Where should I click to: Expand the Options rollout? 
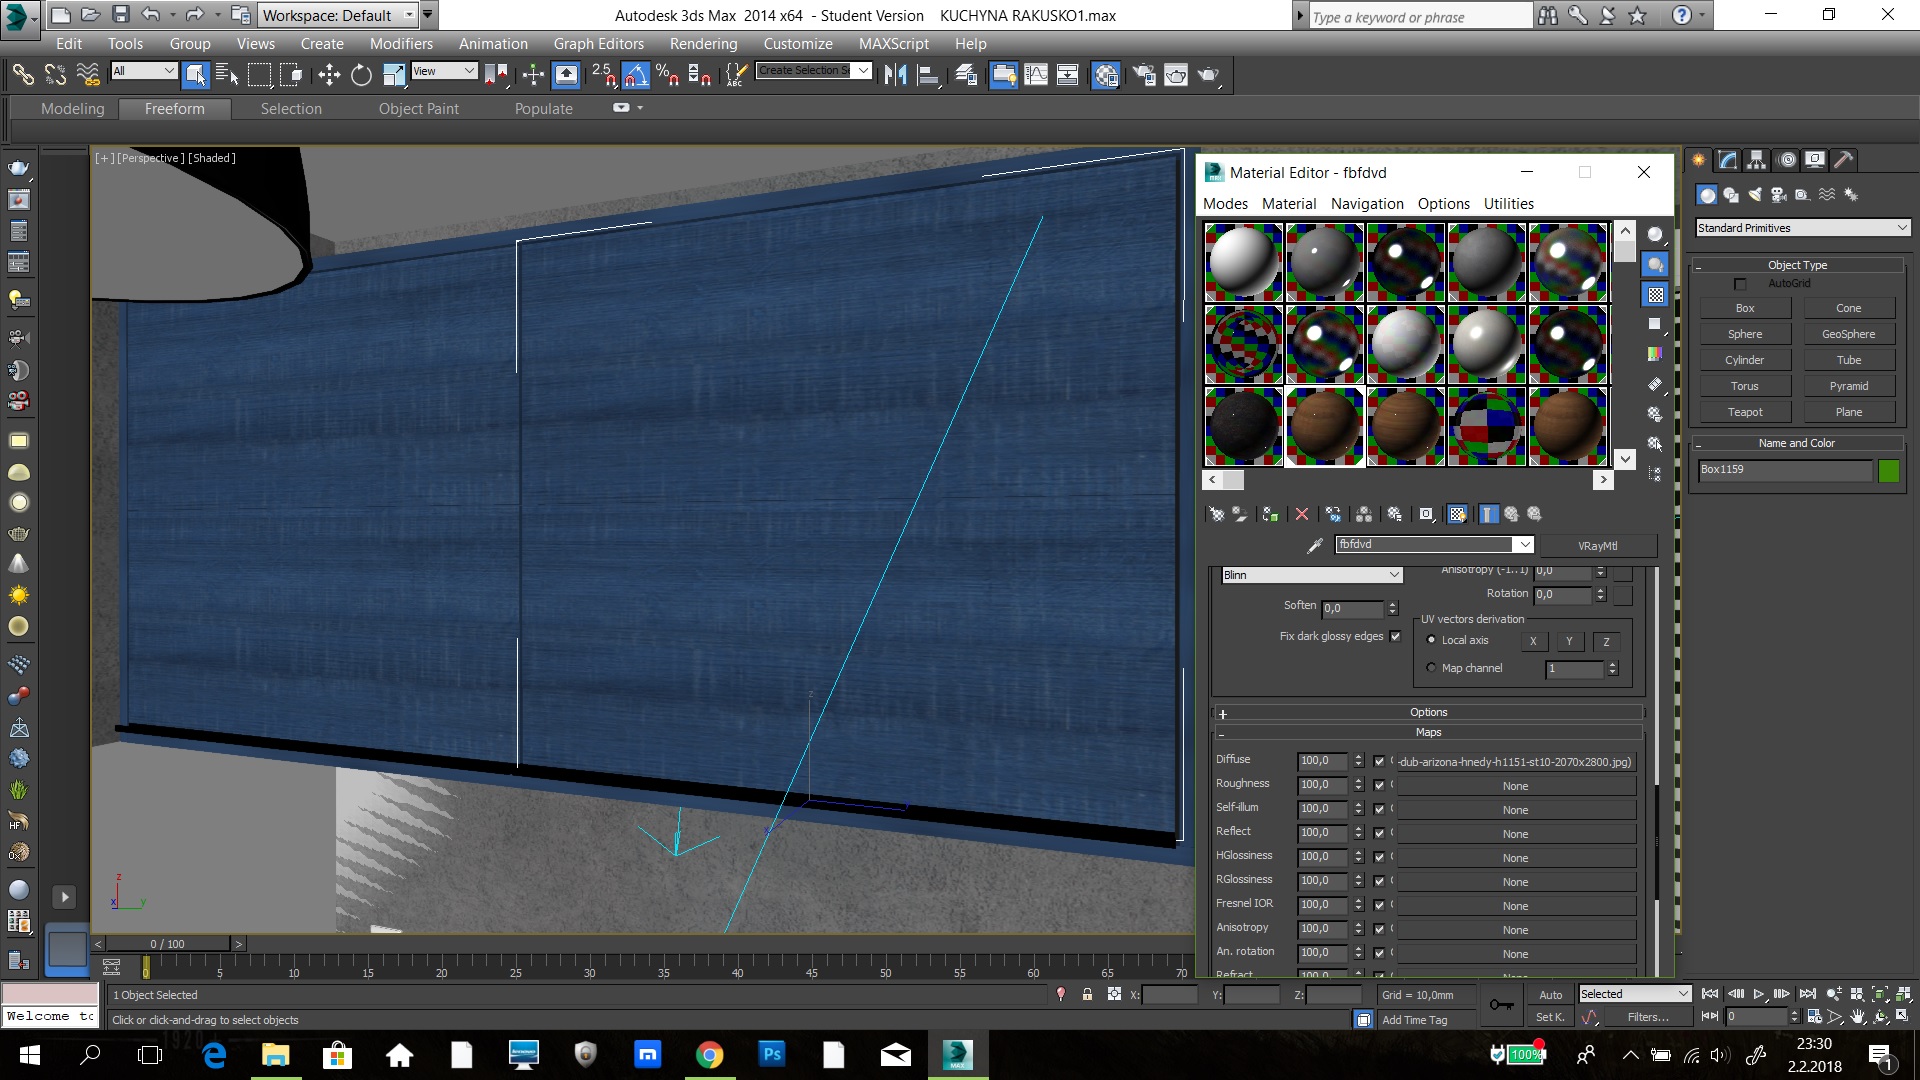coord(1428,712)
